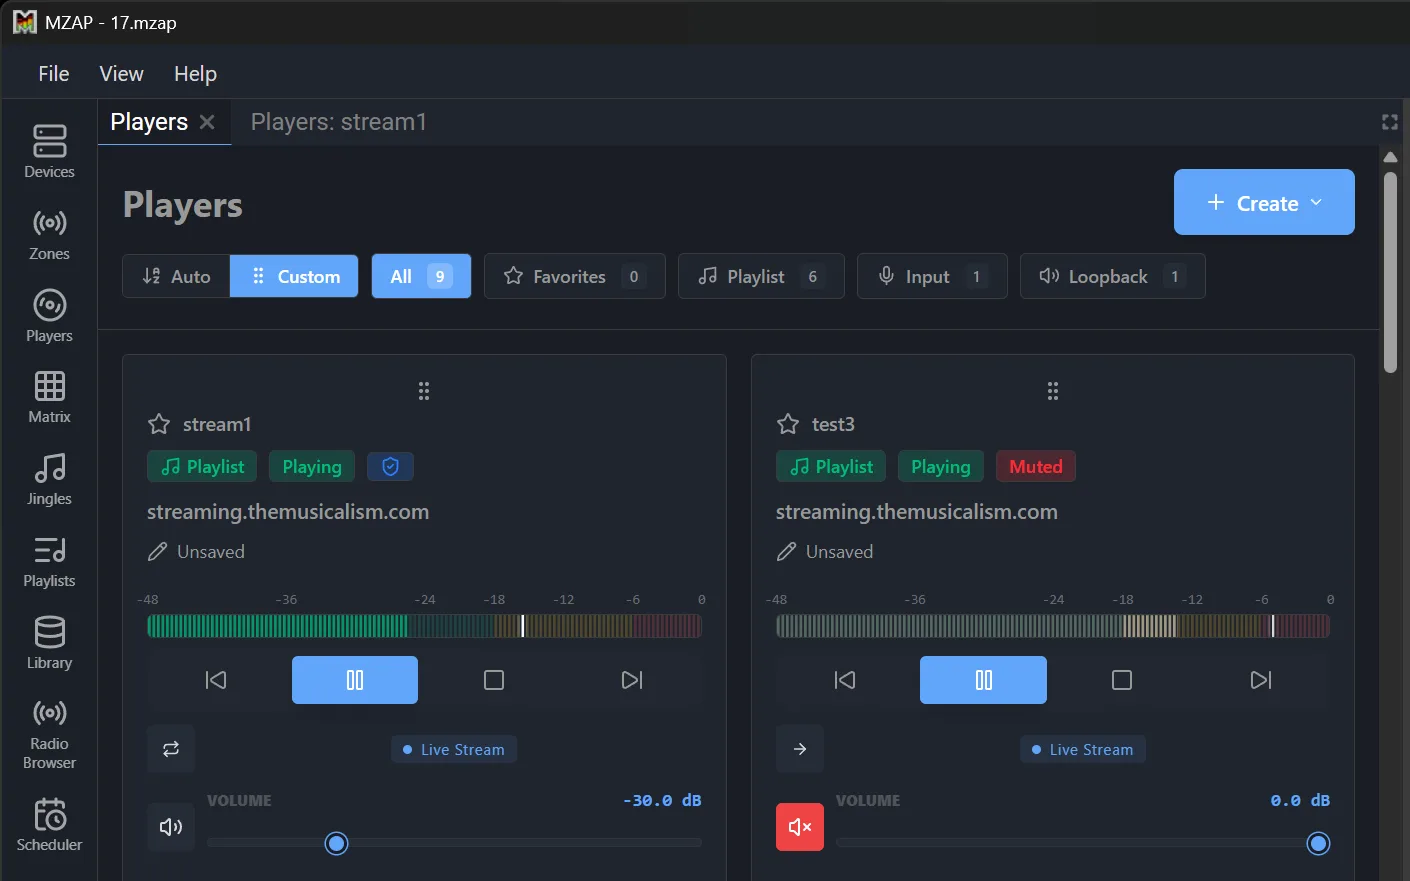This screenshot has width=1410, height=881.
Task: Open the Devices sidebar section
Action: pos(49,151)
